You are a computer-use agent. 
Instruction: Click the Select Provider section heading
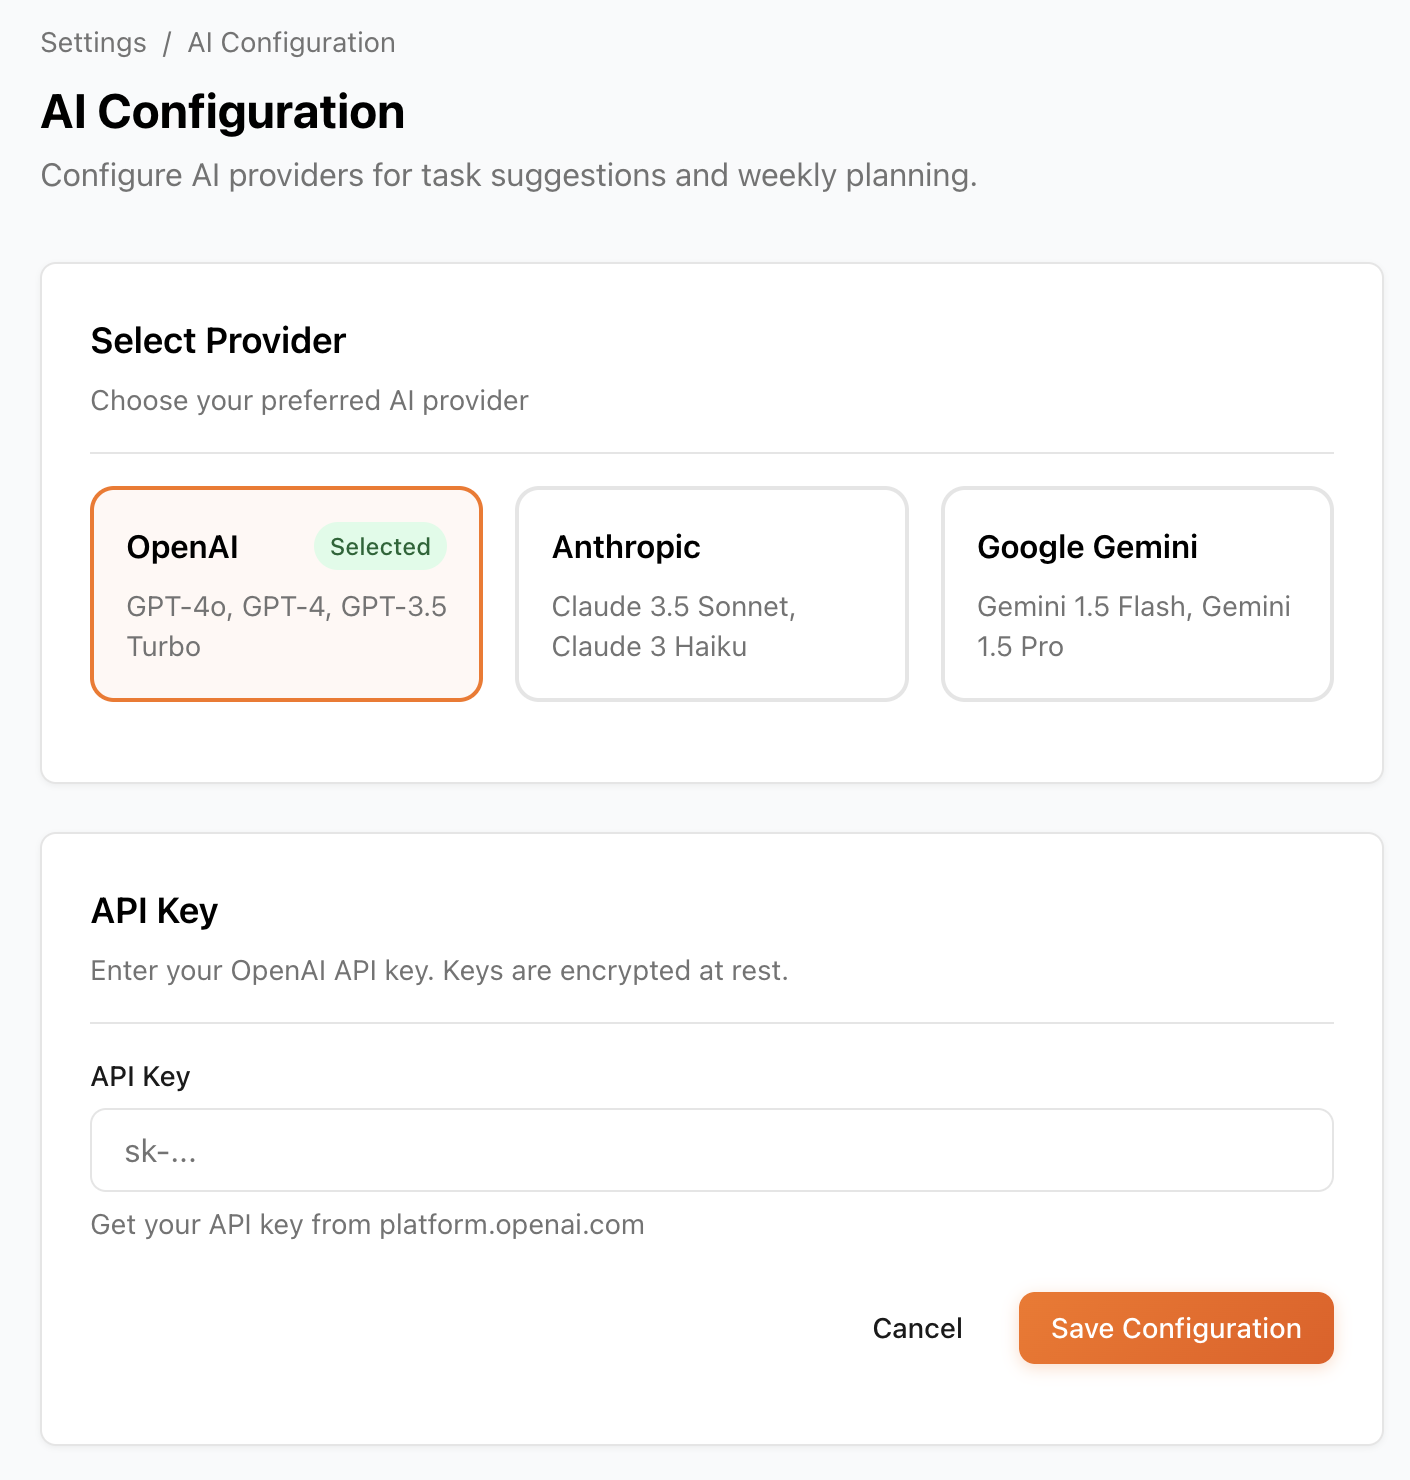coord(218,341)
